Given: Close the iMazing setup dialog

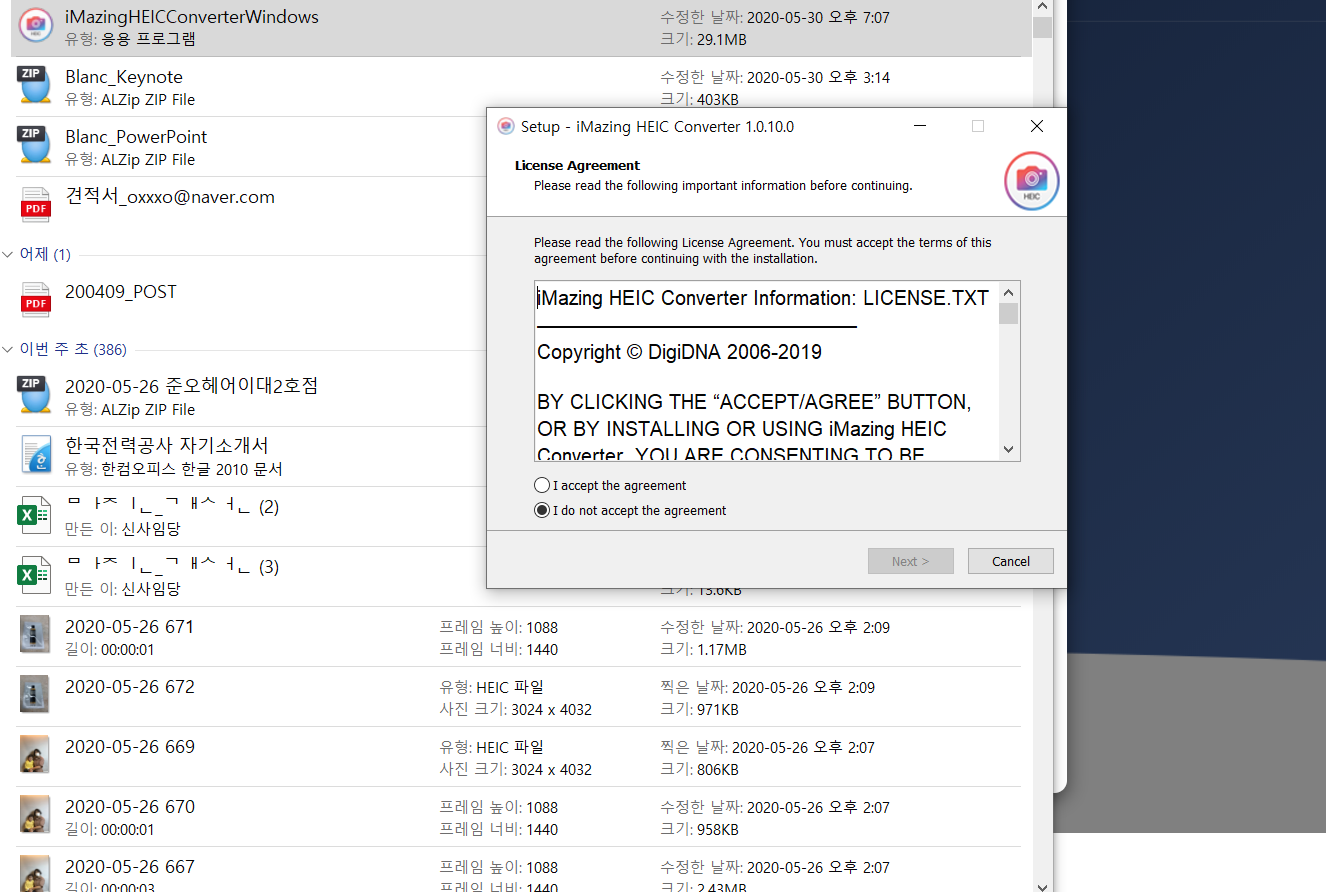Looking at the screenshot, I should (x=1037, y=126).
